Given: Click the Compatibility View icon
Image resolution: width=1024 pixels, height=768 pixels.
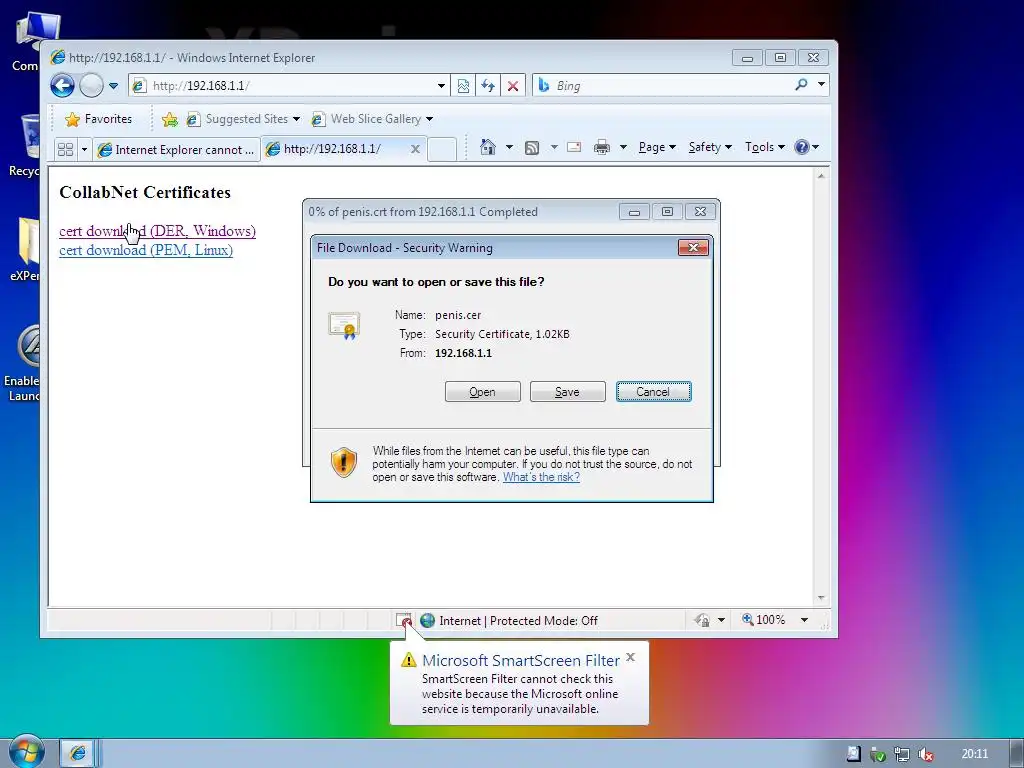Looking at the screenshot, I should [463, 86].
